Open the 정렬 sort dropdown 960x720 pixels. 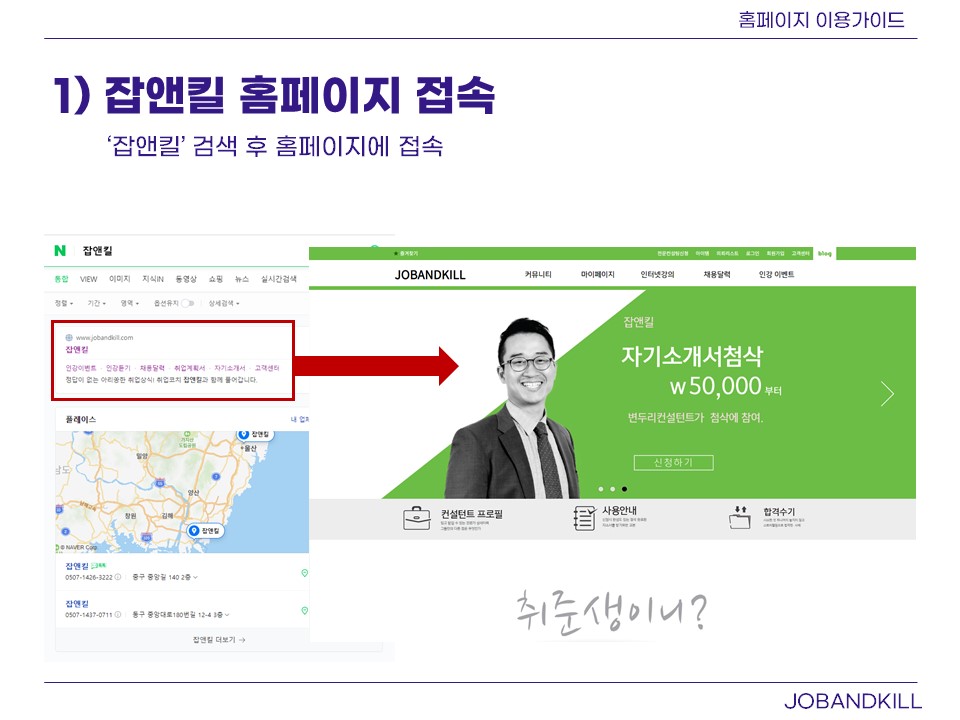pos(64,303)
